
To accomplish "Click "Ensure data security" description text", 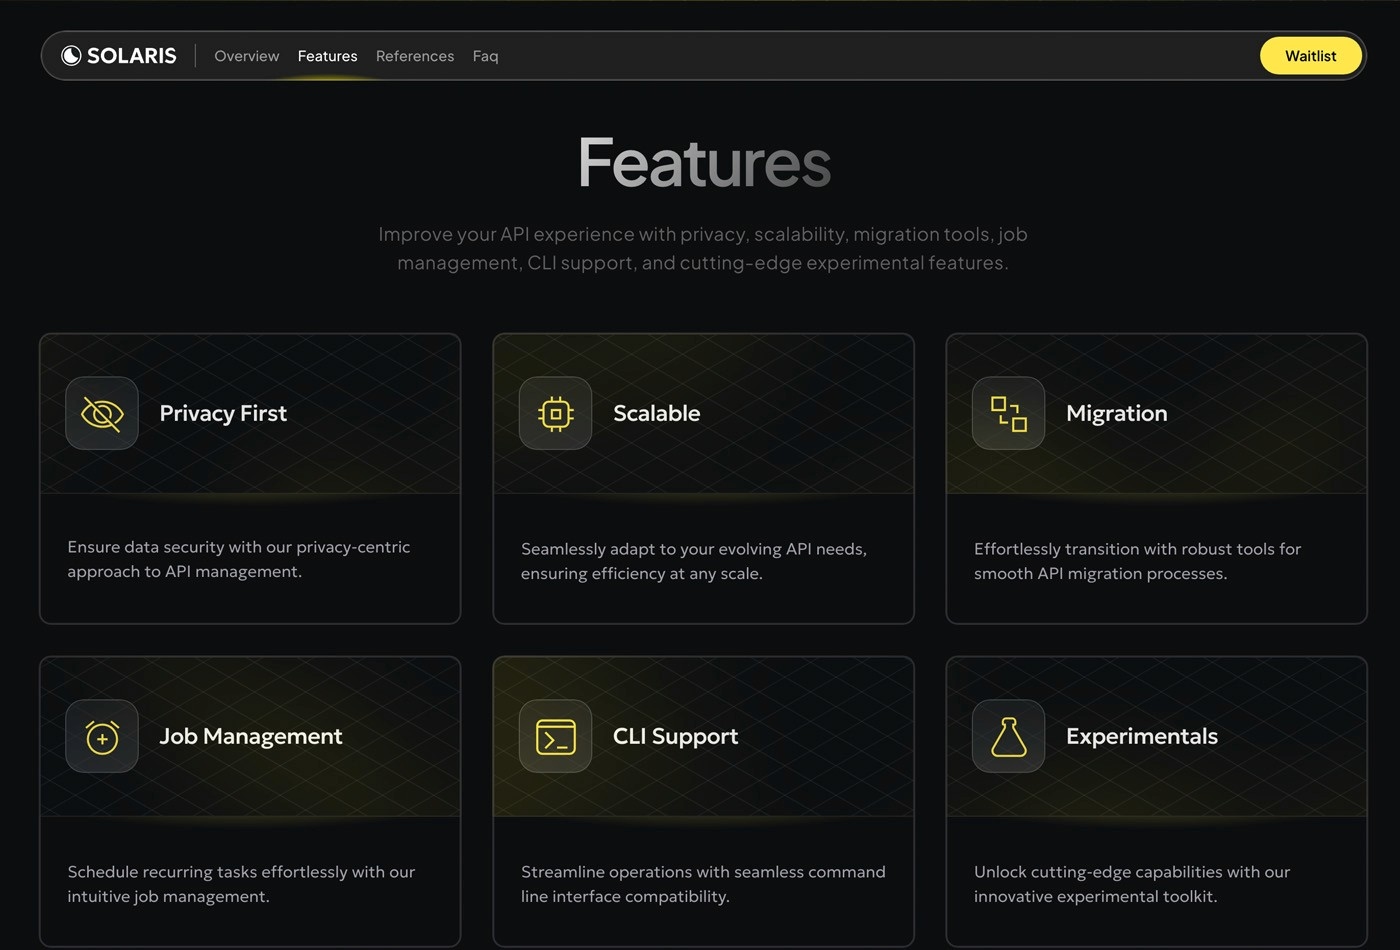I will coord(238,559).
